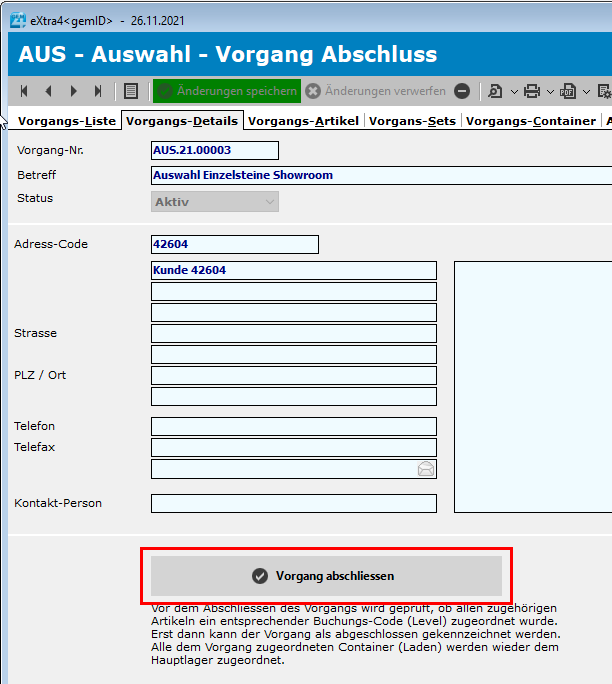Switch to the Vorgangs-Liste tab
Image resolution: width=612 pixels, height=684 pixels.
coord(67,121)
